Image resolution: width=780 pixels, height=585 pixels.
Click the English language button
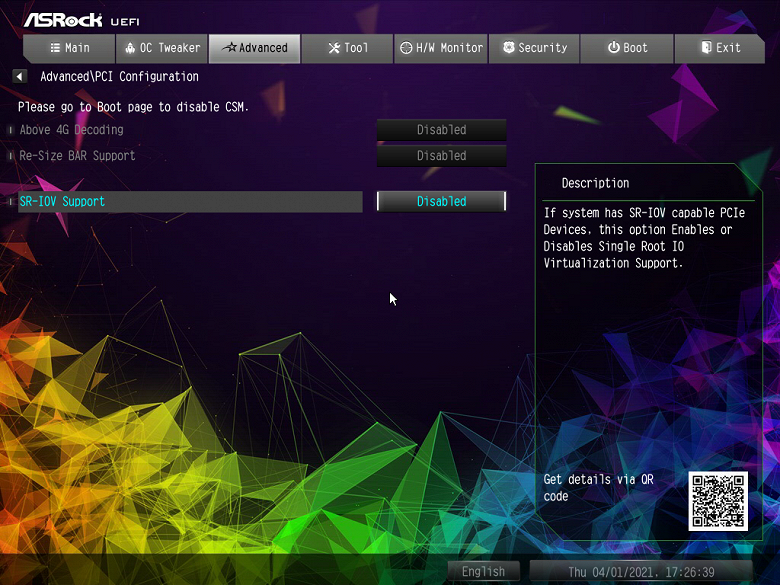tap(483, 572)
